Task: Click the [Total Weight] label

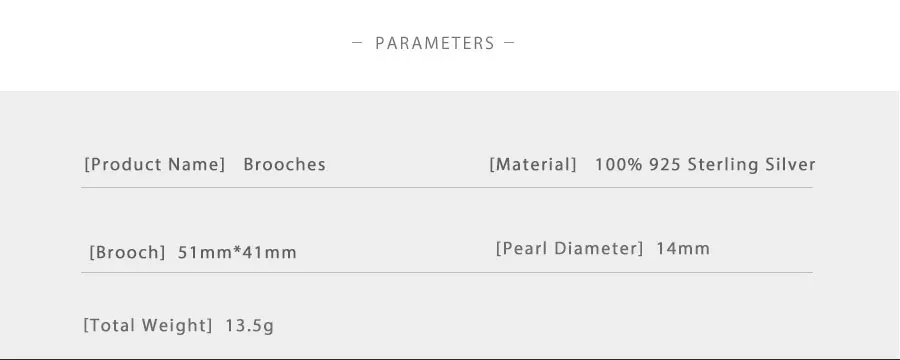Action: coord(148,326)
